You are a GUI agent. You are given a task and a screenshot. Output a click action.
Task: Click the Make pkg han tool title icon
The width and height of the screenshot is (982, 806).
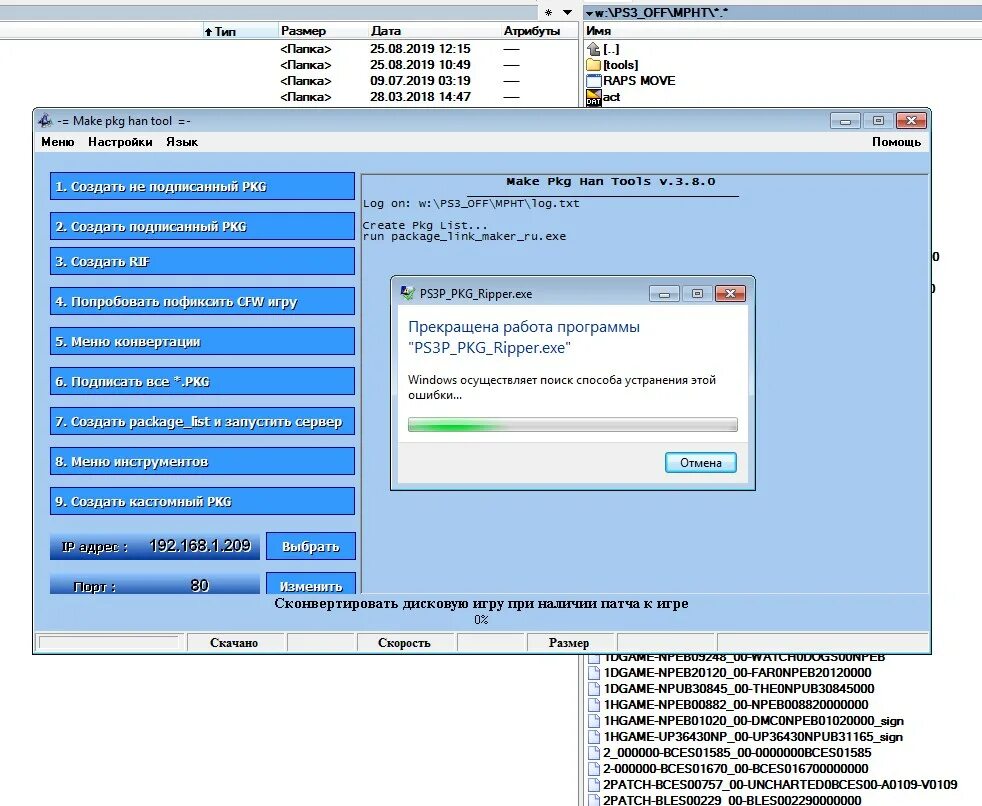click(x=45, y=120)
